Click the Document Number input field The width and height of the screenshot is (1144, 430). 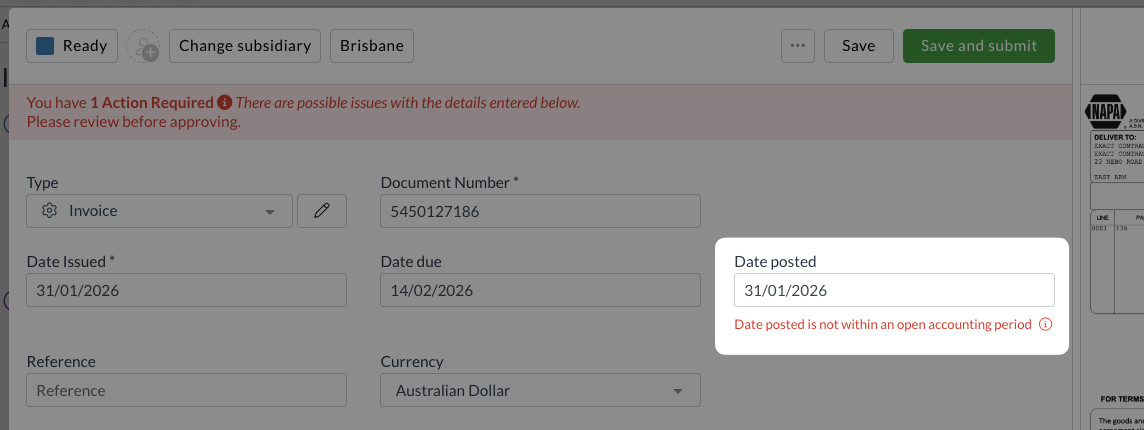click(540, 211)
